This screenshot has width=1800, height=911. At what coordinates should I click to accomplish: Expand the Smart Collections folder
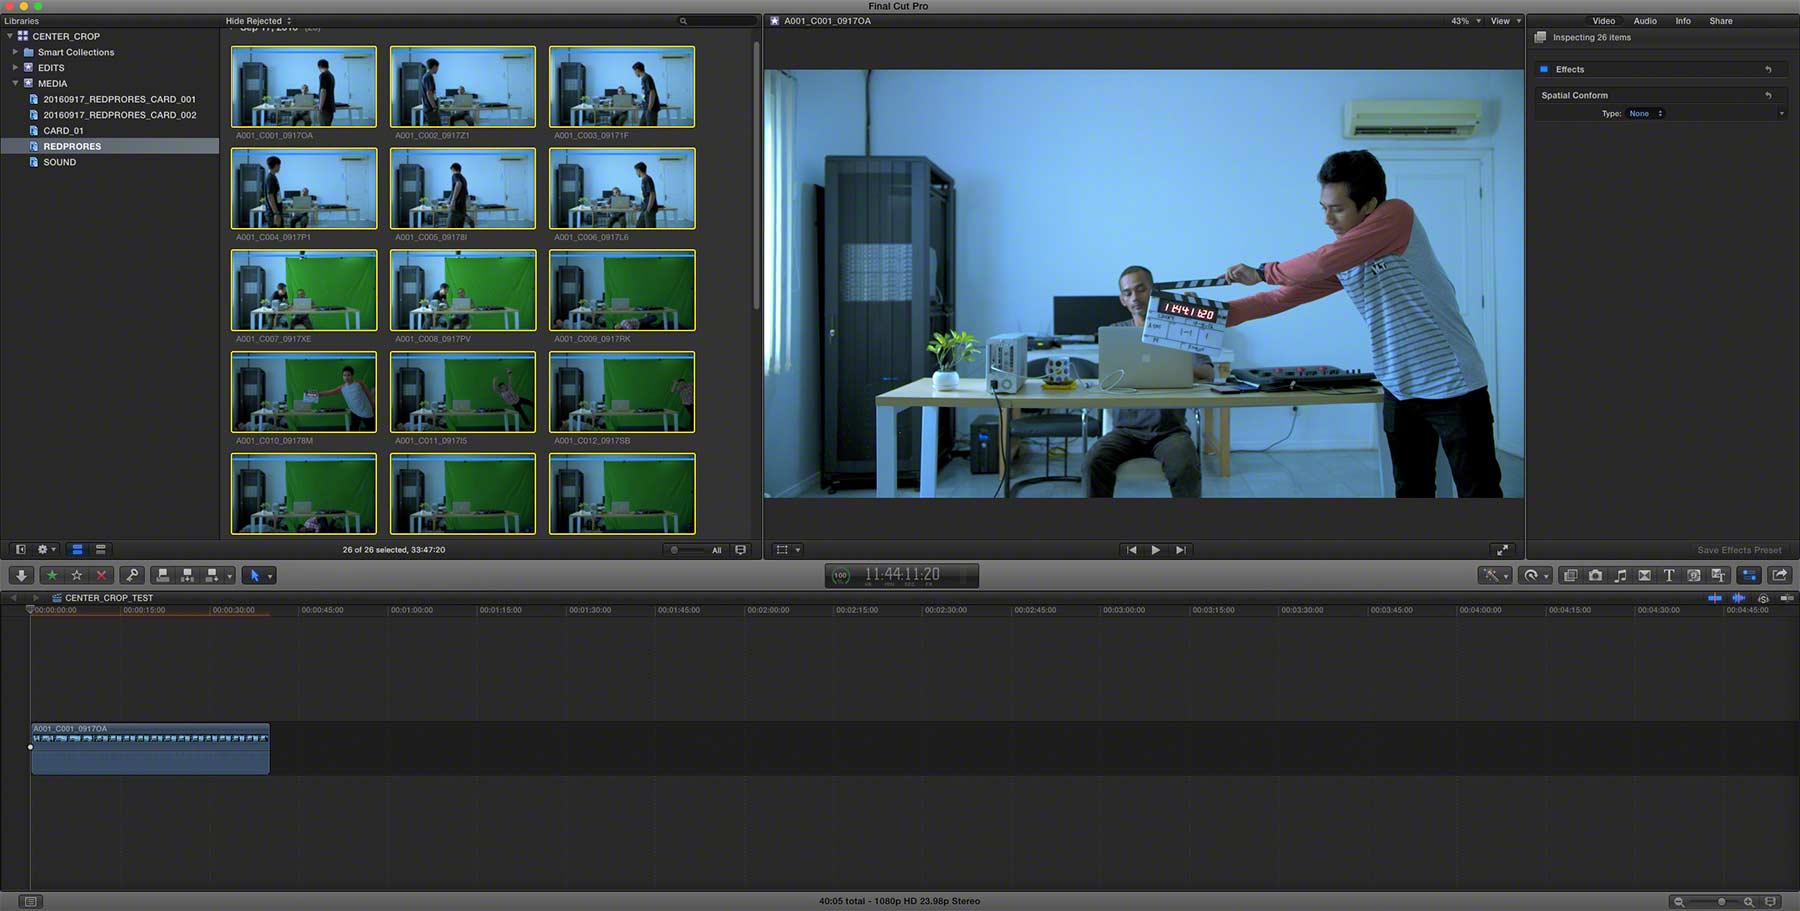pos(15,52)
